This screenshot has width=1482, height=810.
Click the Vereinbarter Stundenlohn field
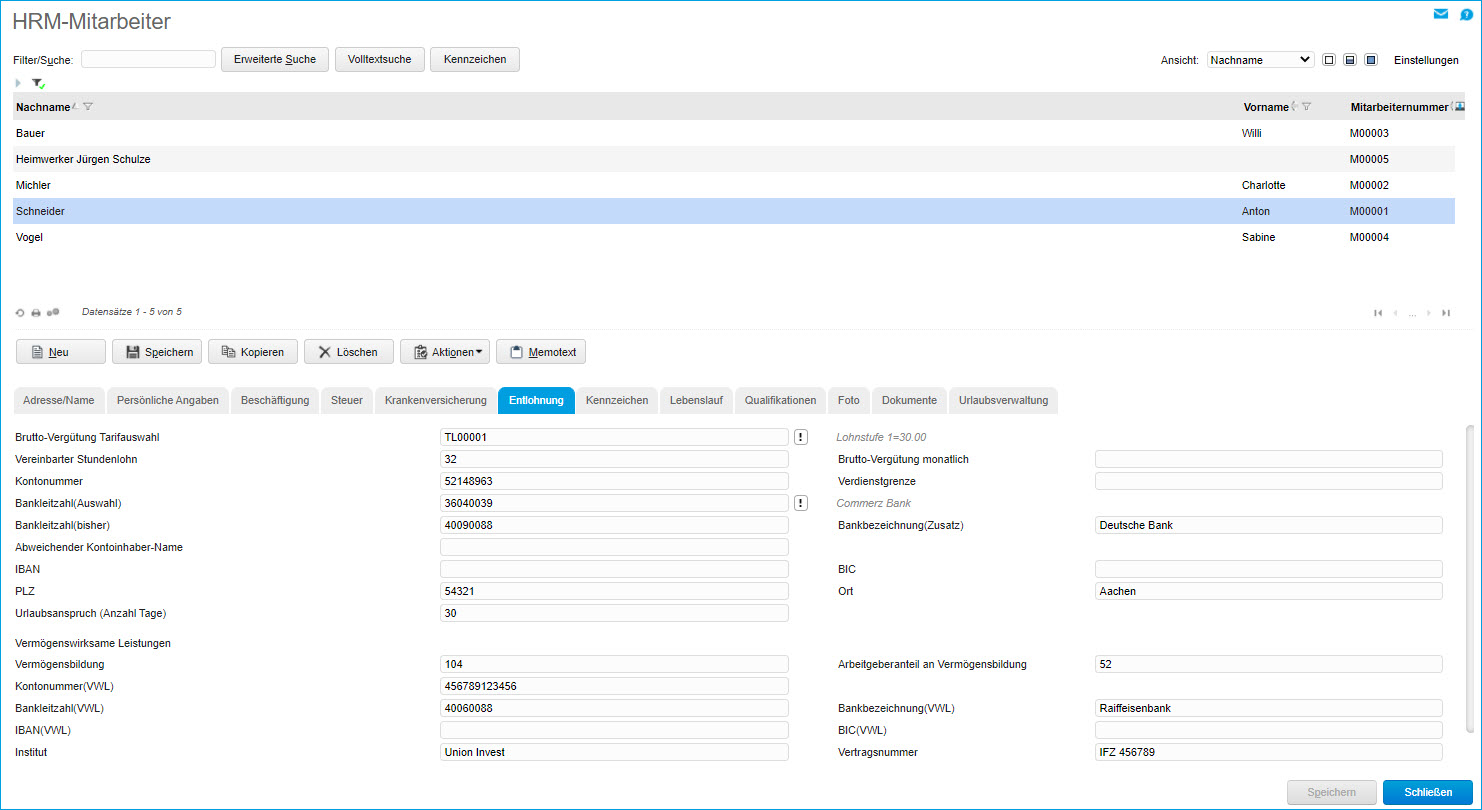[614, 459]
